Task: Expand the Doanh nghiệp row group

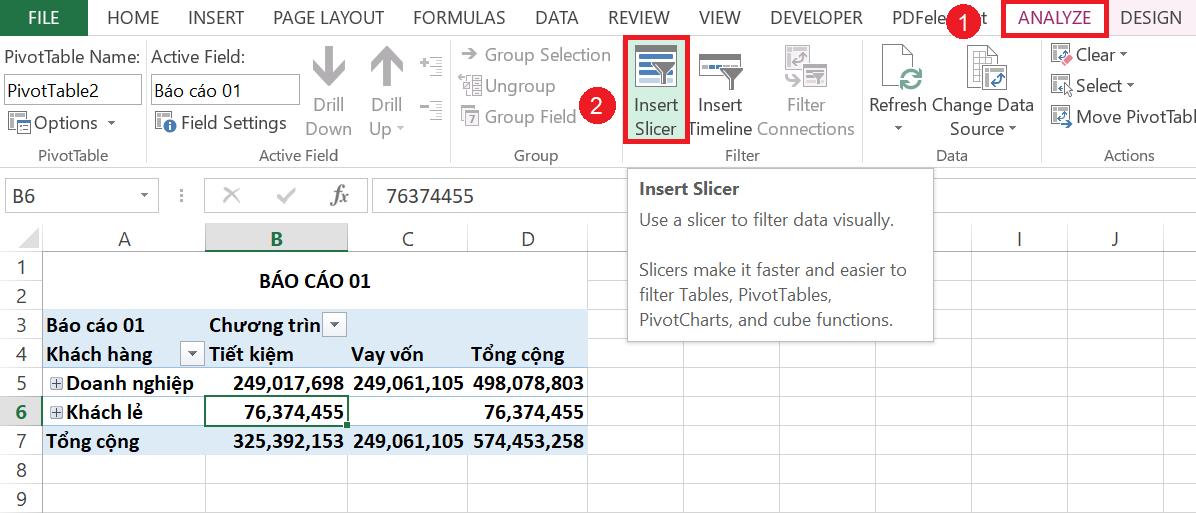Action: pyautogui.click(x=56, y=383)
